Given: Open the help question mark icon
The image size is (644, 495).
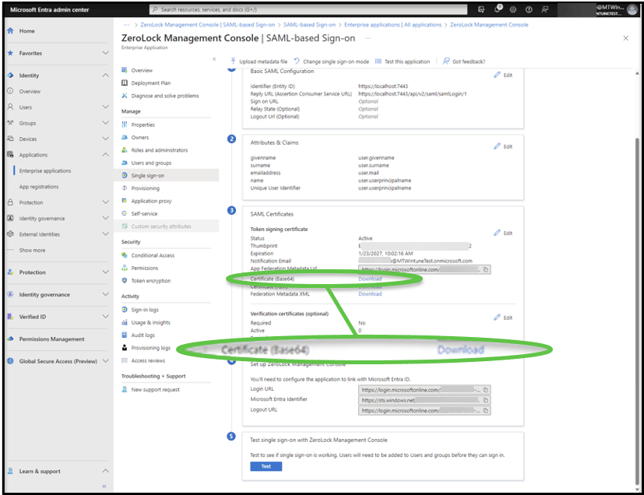Looking at the screenshot, I should click(529, 9).
